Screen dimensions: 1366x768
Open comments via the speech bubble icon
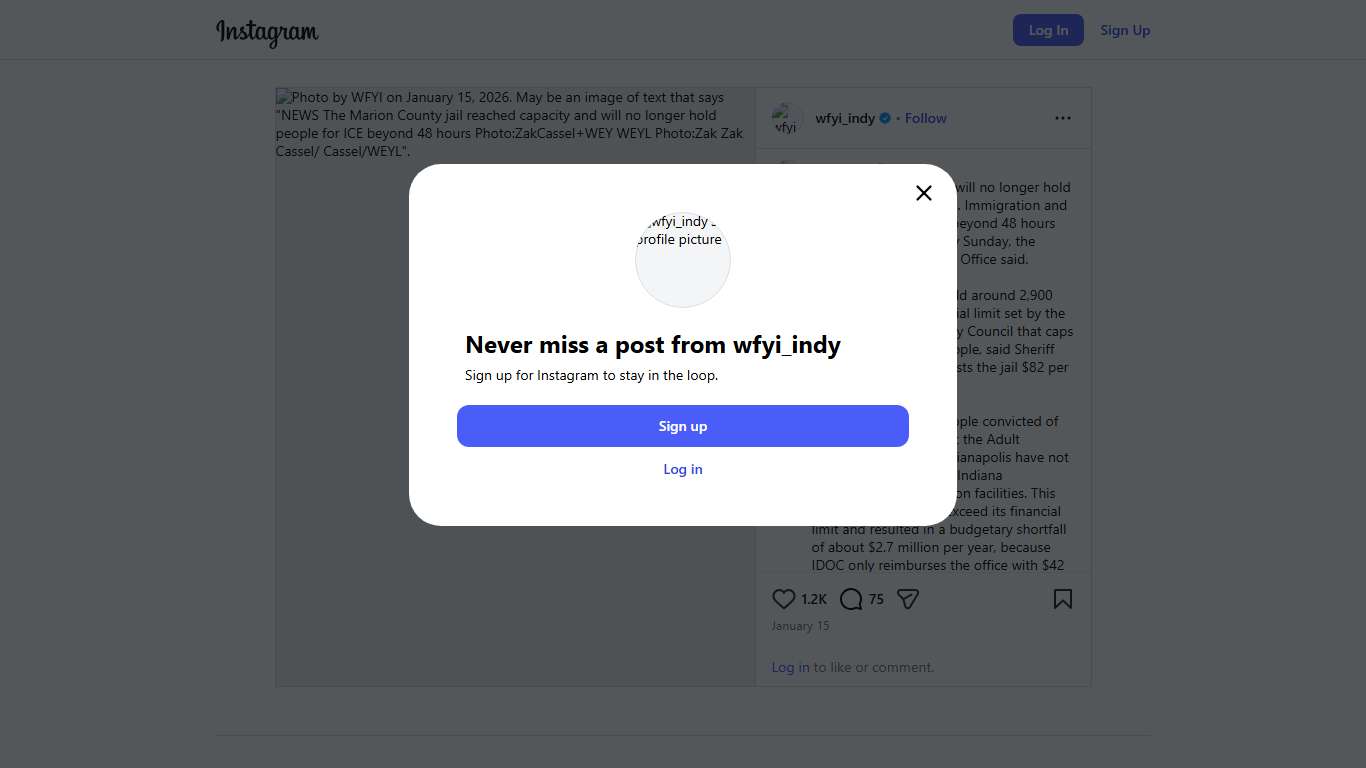click(x=851, y=599)
